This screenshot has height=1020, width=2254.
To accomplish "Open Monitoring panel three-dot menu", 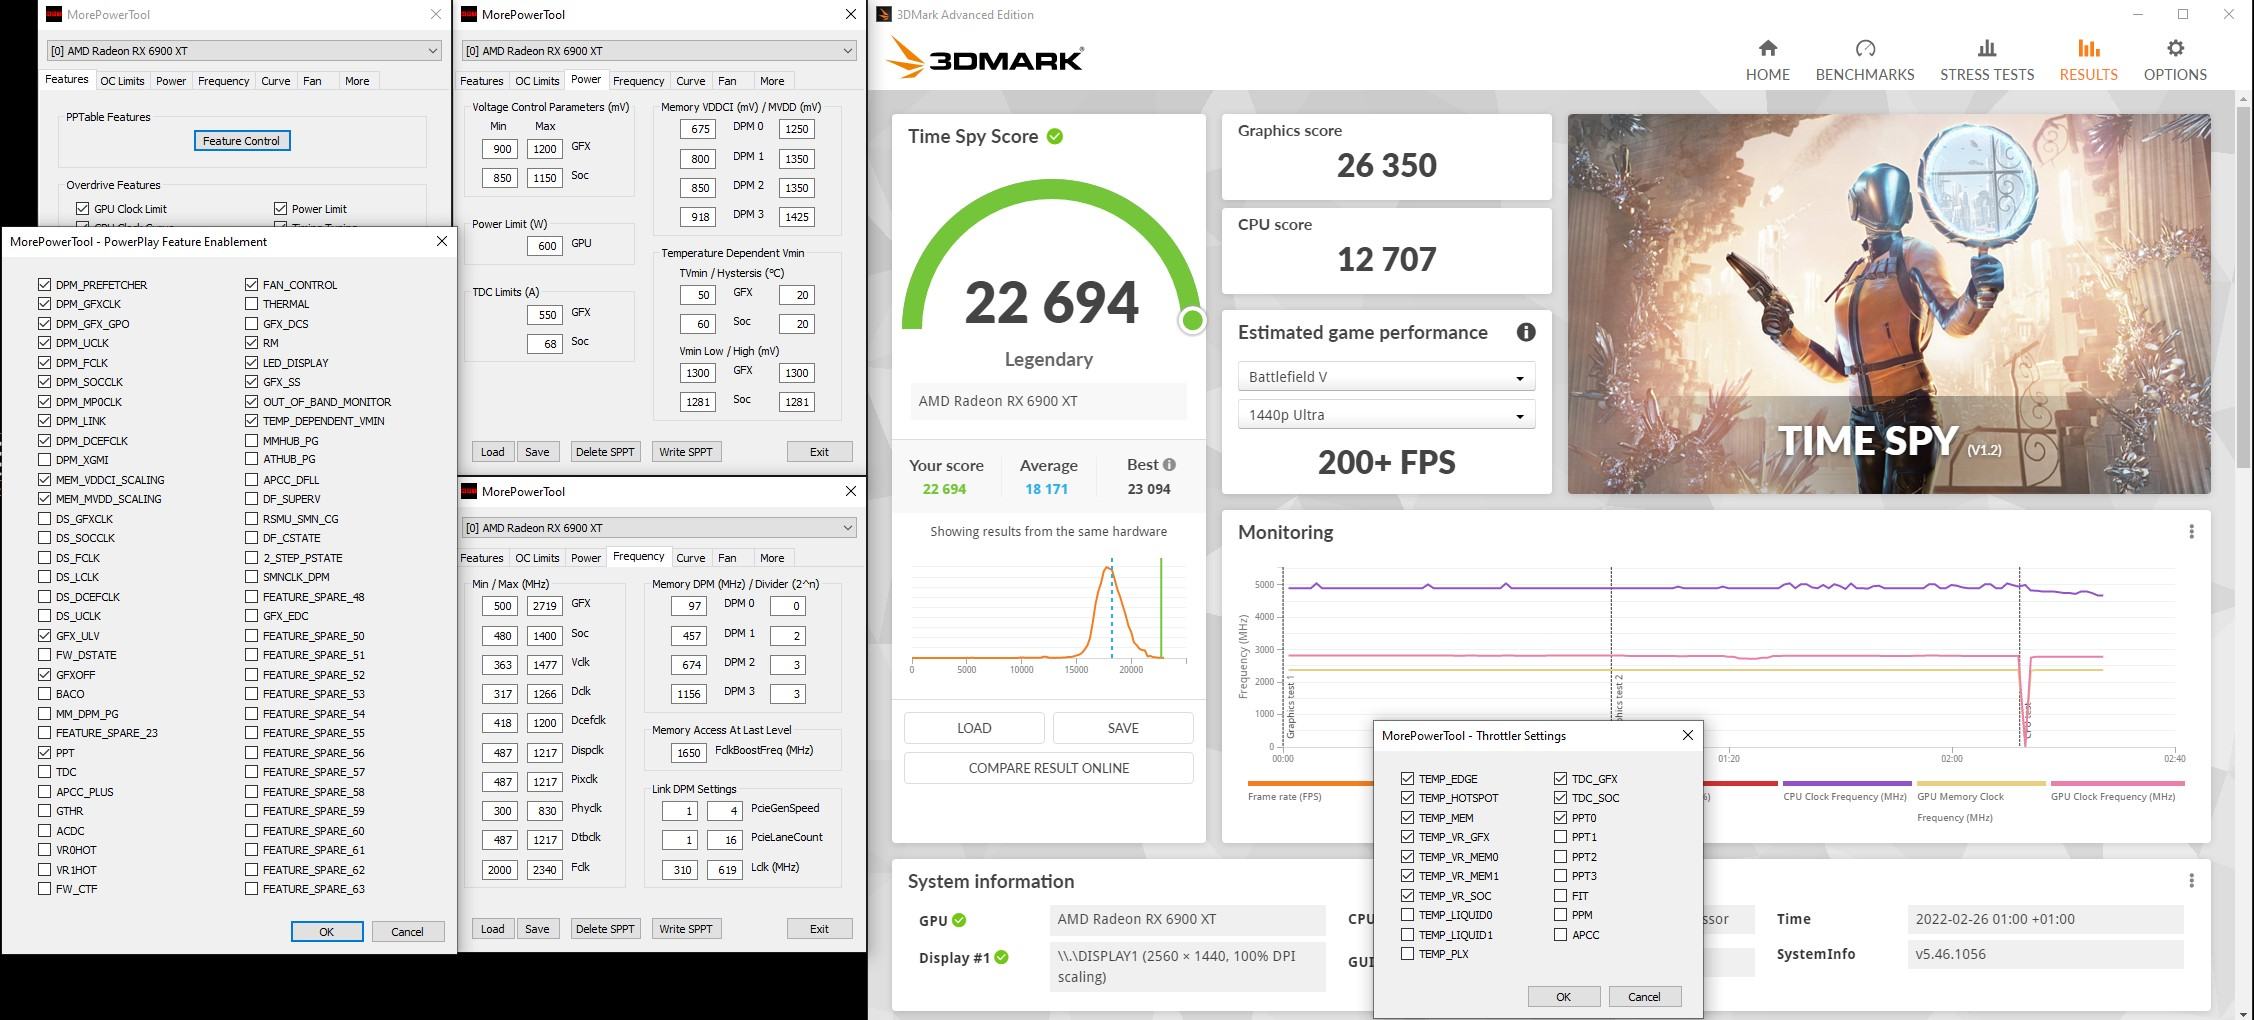I will pos(2191,532).
